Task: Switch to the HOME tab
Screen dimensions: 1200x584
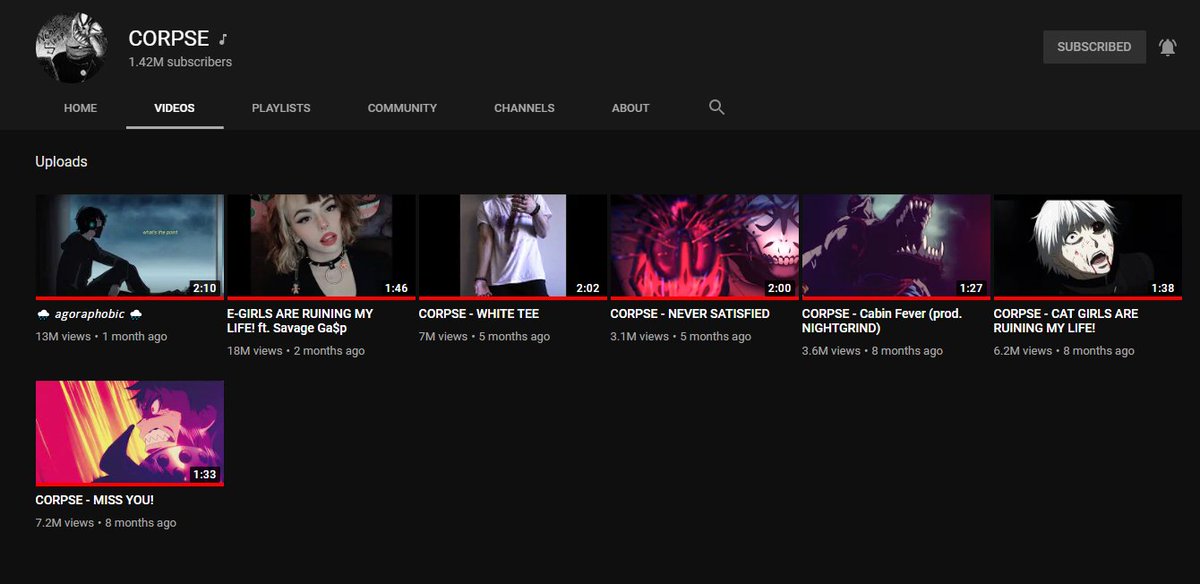Action: pos(80,108)
